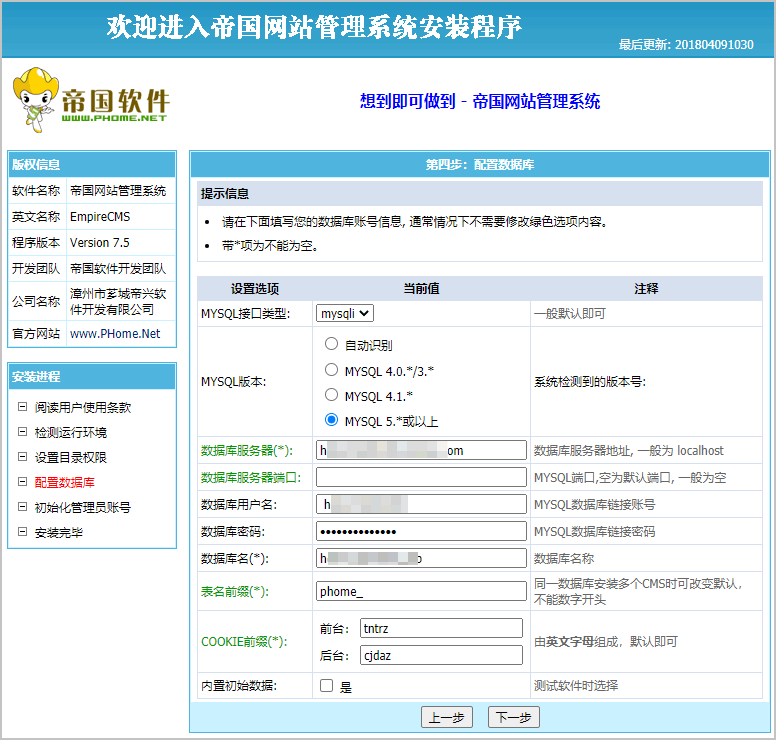Click the 想到即可做到 - 帝国网站管理系统 slogan link
776x740 pixels.
[x=480, y=101]
